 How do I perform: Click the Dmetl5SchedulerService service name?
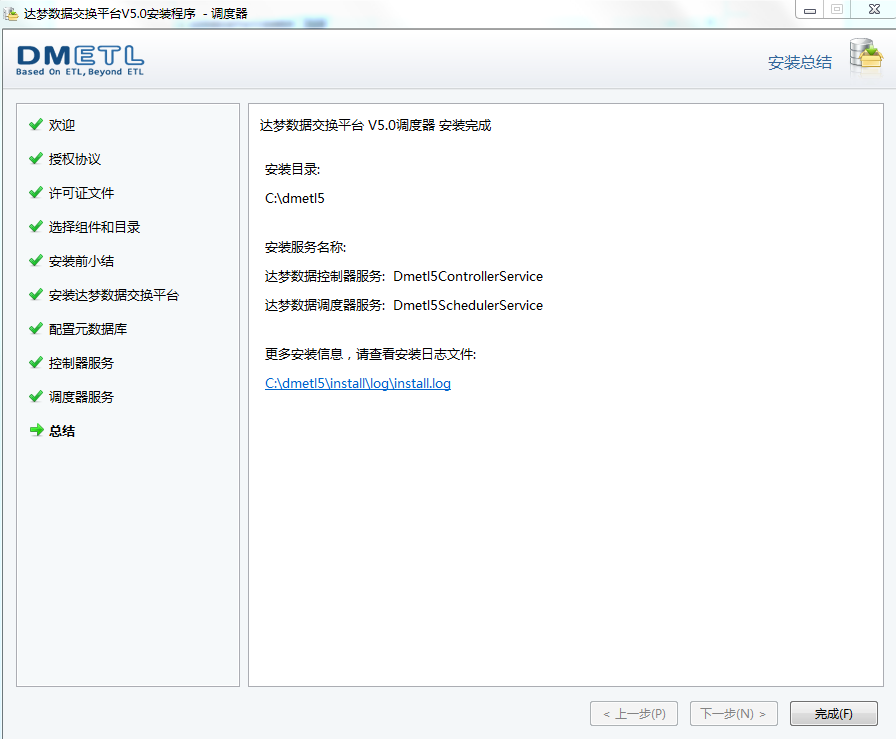pyautogui.click(x=468, y=305)
